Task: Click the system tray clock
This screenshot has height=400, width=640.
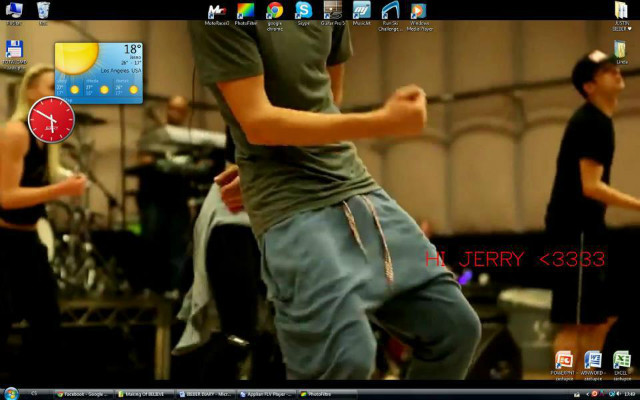Action: click(x=630, y=394)
